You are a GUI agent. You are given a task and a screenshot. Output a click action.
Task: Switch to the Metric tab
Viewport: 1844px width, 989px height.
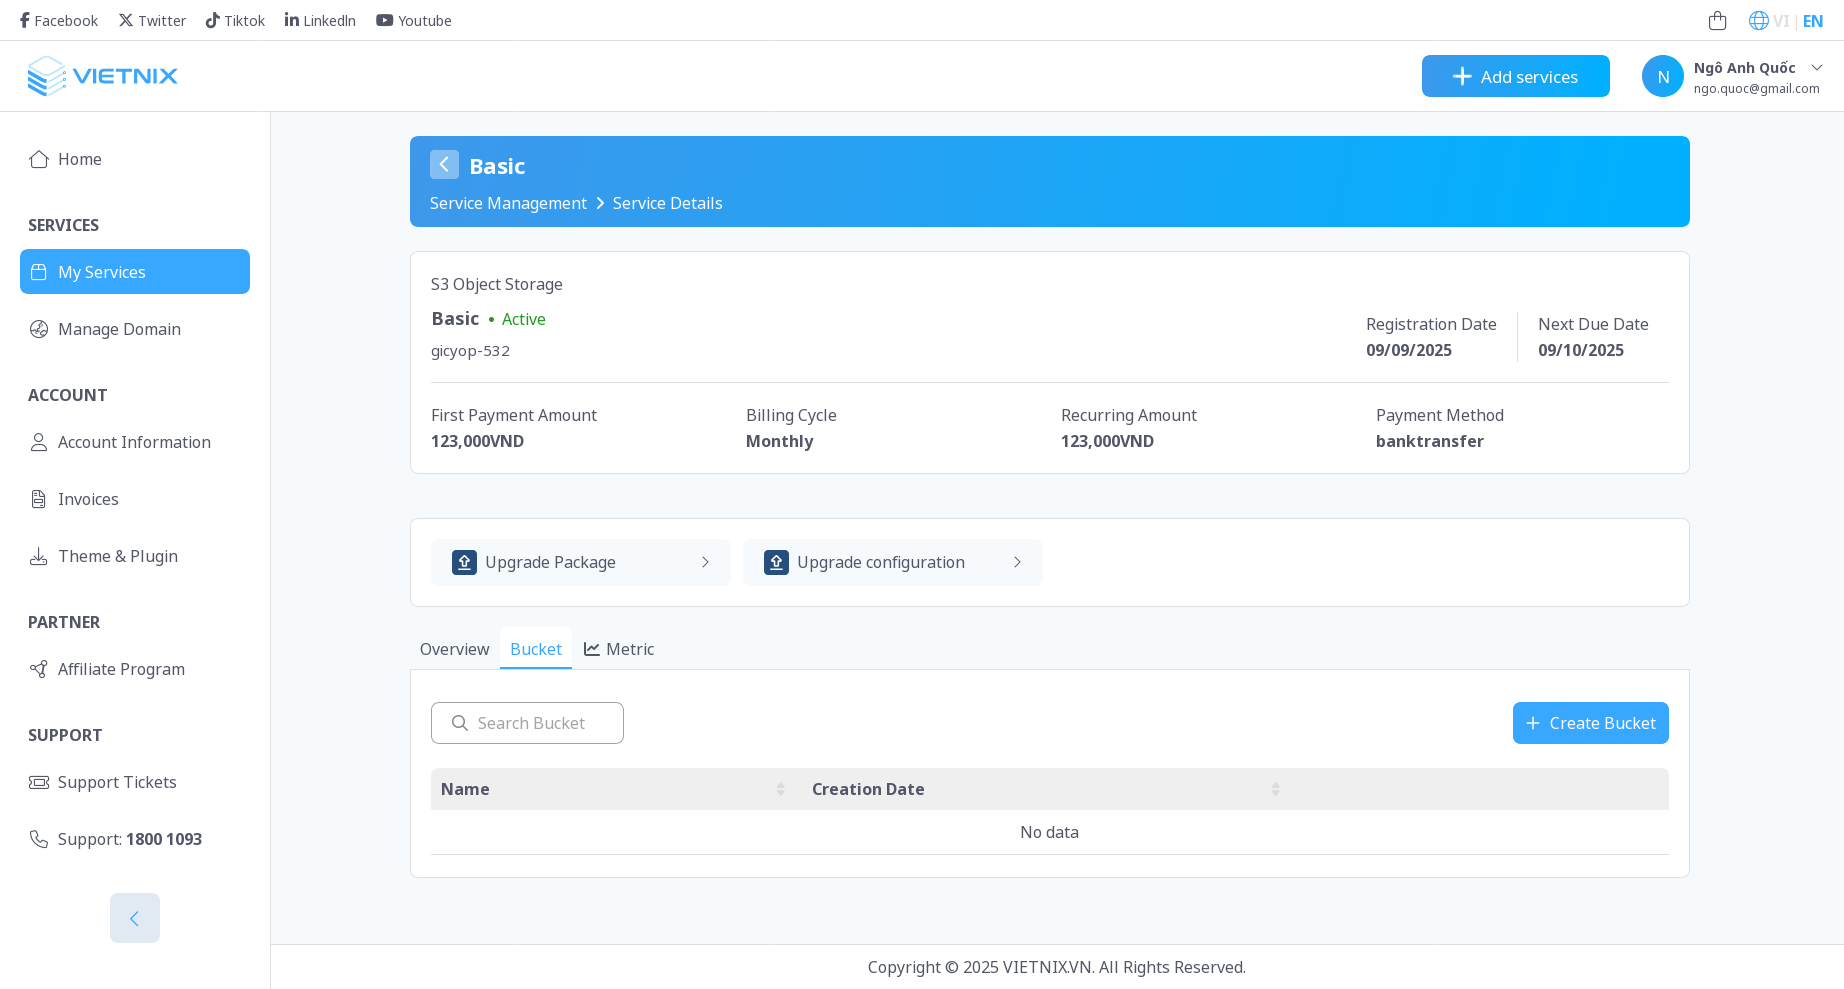619,649
